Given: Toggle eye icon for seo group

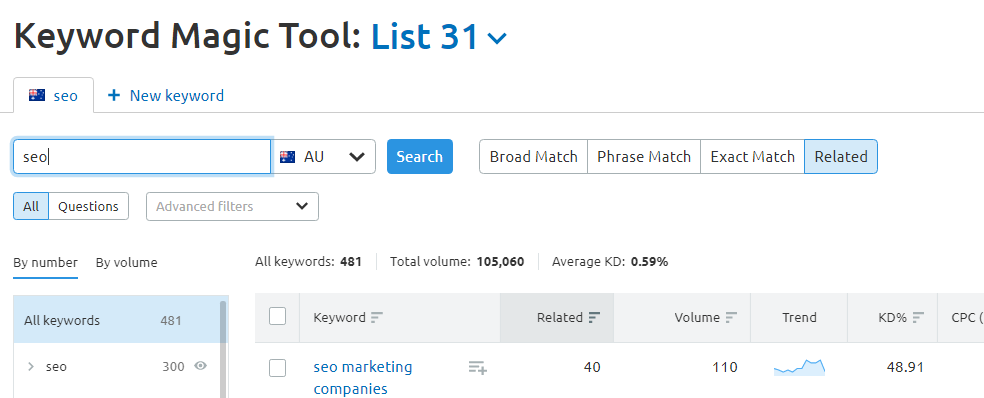Looking at the screenshot, I should [201, 366].
